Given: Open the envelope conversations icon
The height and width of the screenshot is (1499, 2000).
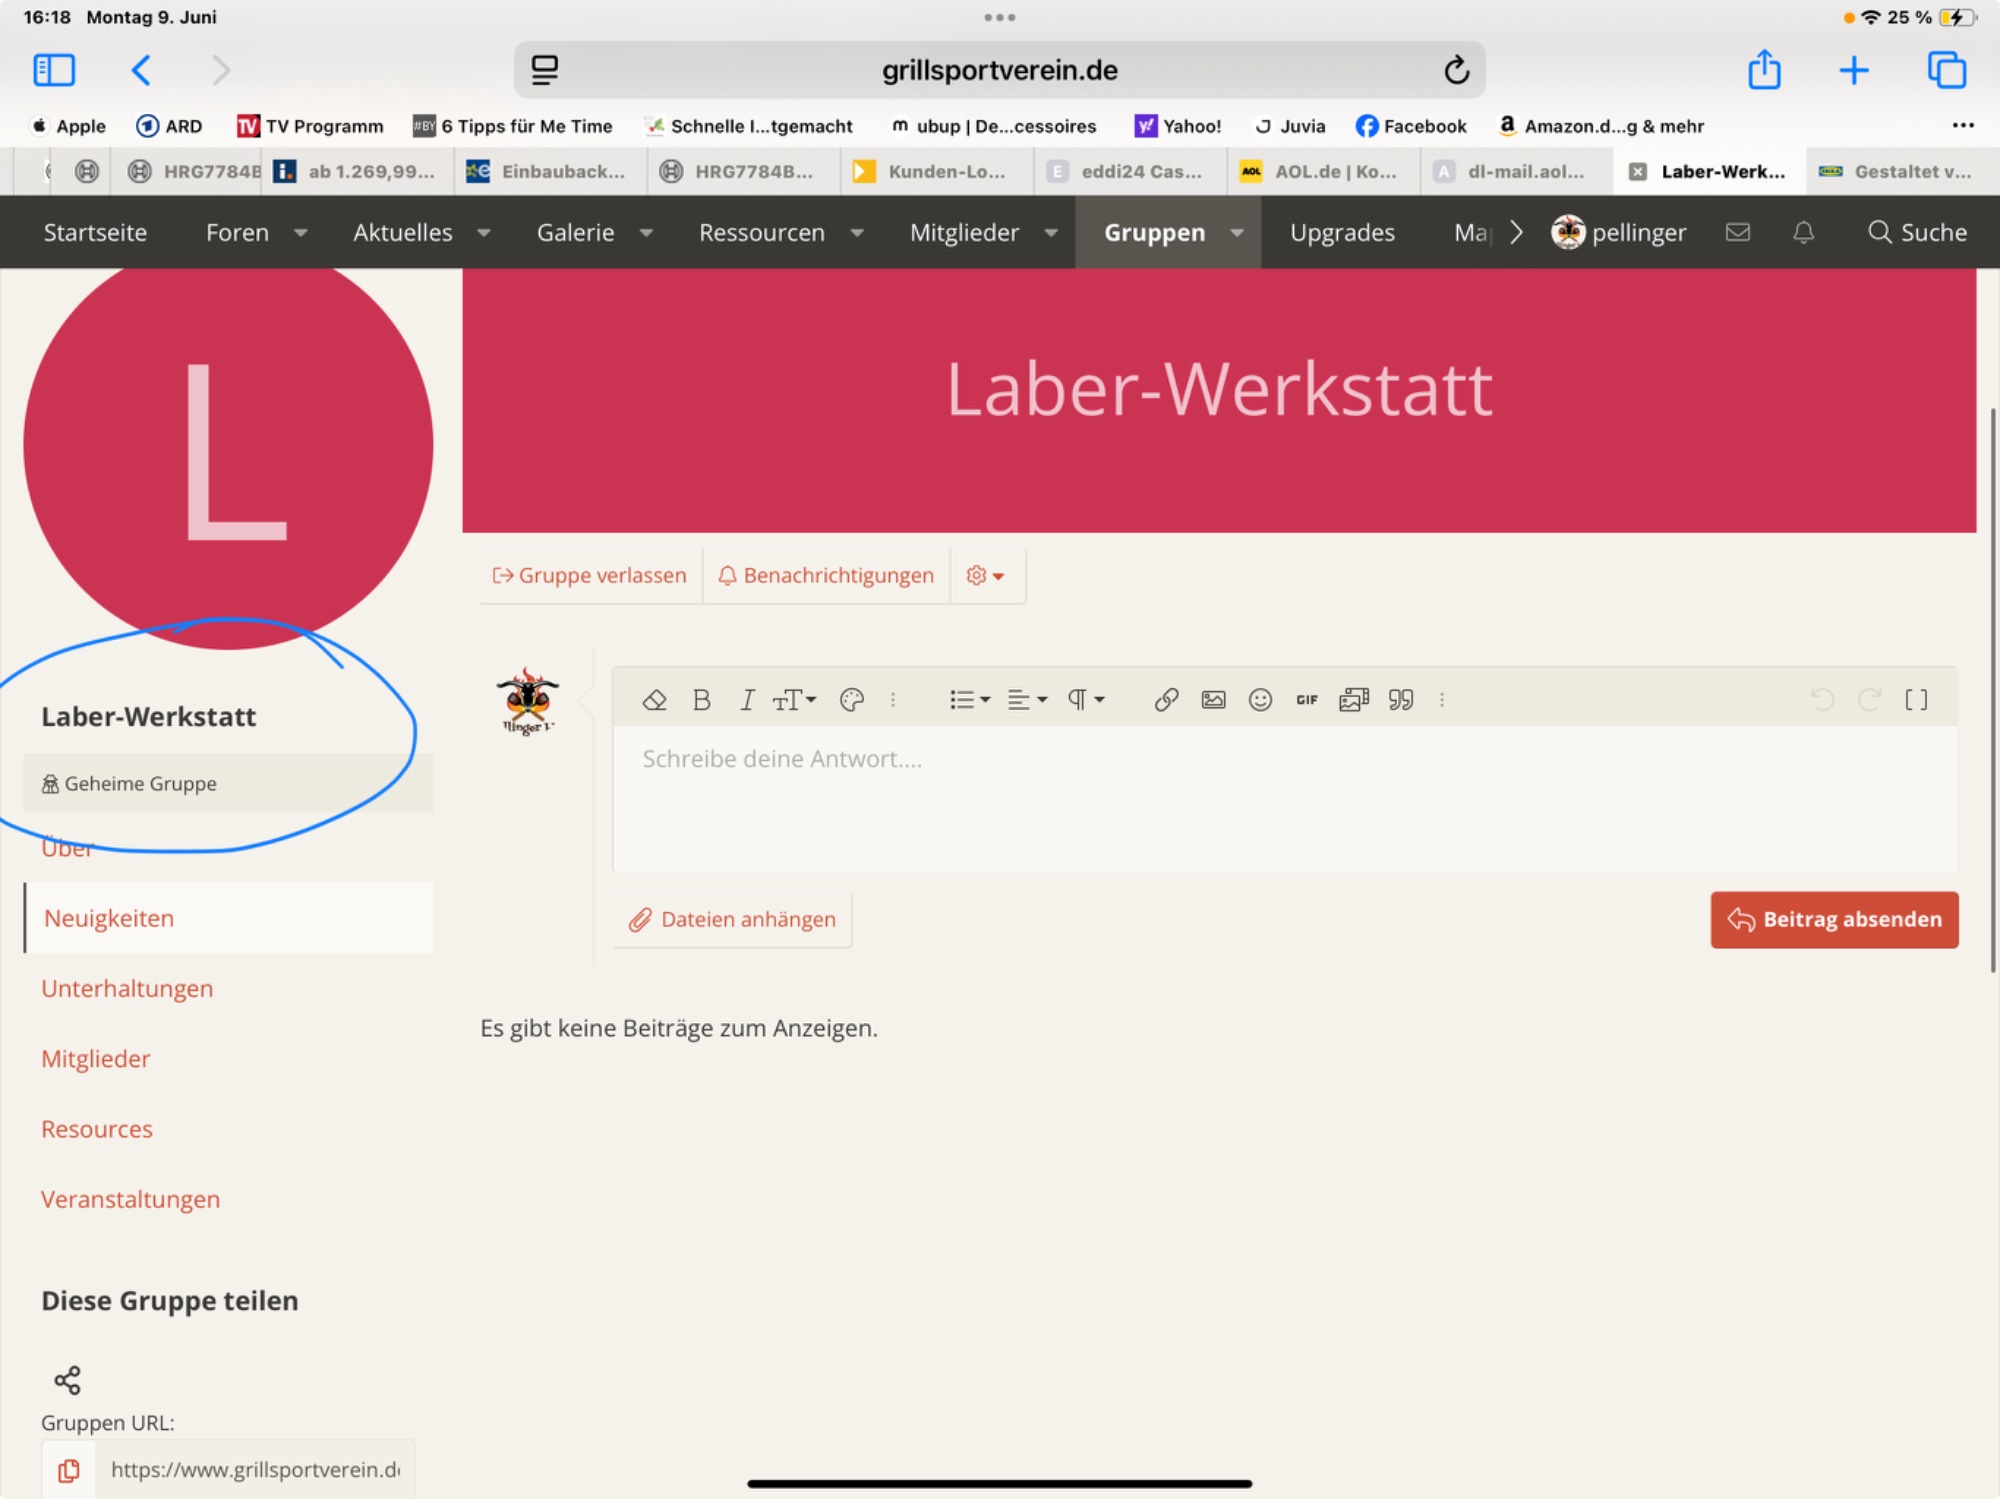Looking at the screenshot, I should pyautogui.click(x=1738, y=232).
